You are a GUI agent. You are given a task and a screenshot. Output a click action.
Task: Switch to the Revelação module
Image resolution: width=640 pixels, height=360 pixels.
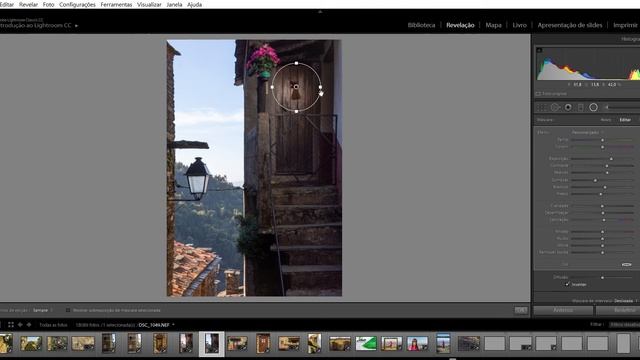[x=460, y=25]
